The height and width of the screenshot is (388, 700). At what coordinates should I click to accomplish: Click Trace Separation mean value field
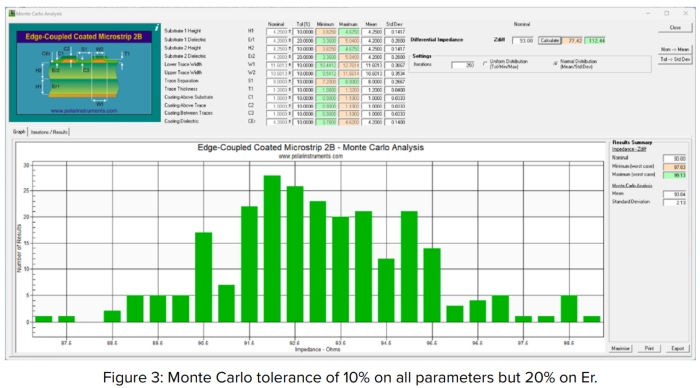pos(372,82)
